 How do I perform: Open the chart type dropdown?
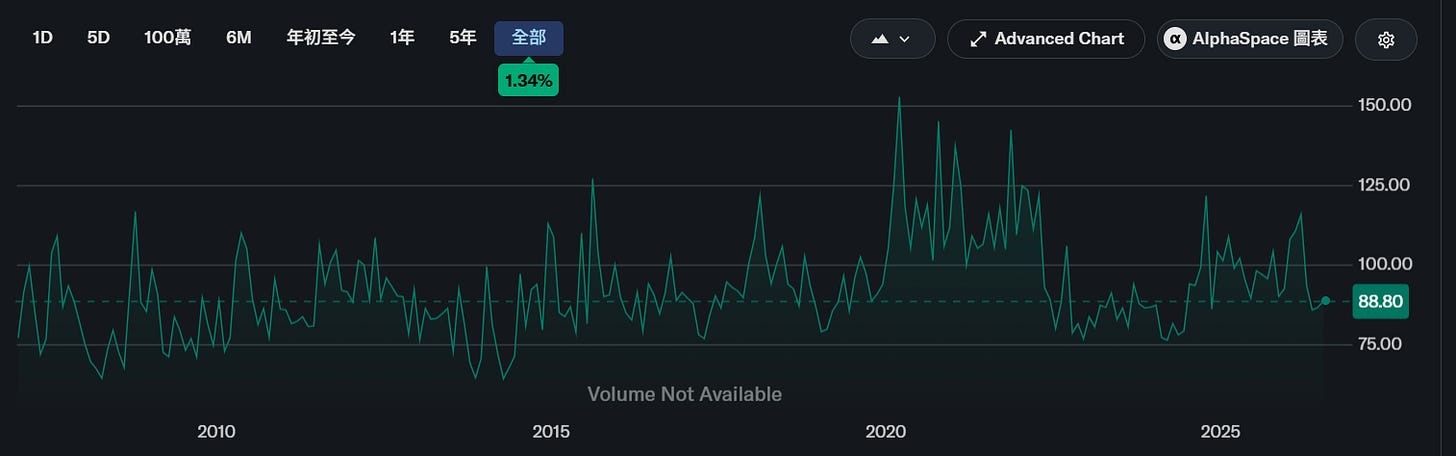tap(892, 39)
